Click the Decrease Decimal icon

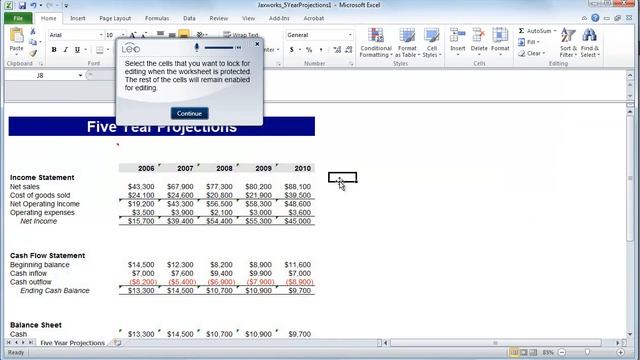(x=348, y=50)
